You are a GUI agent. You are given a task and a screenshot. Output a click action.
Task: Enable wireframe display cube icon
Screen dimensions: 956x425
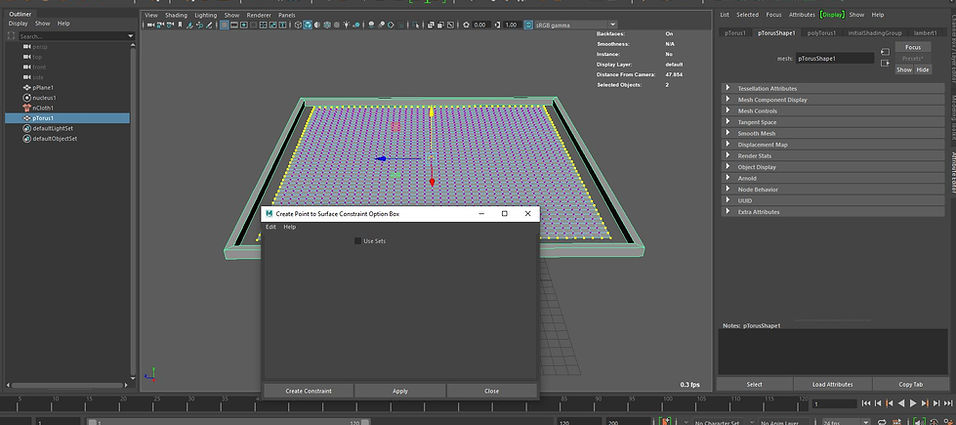point(298,25)
